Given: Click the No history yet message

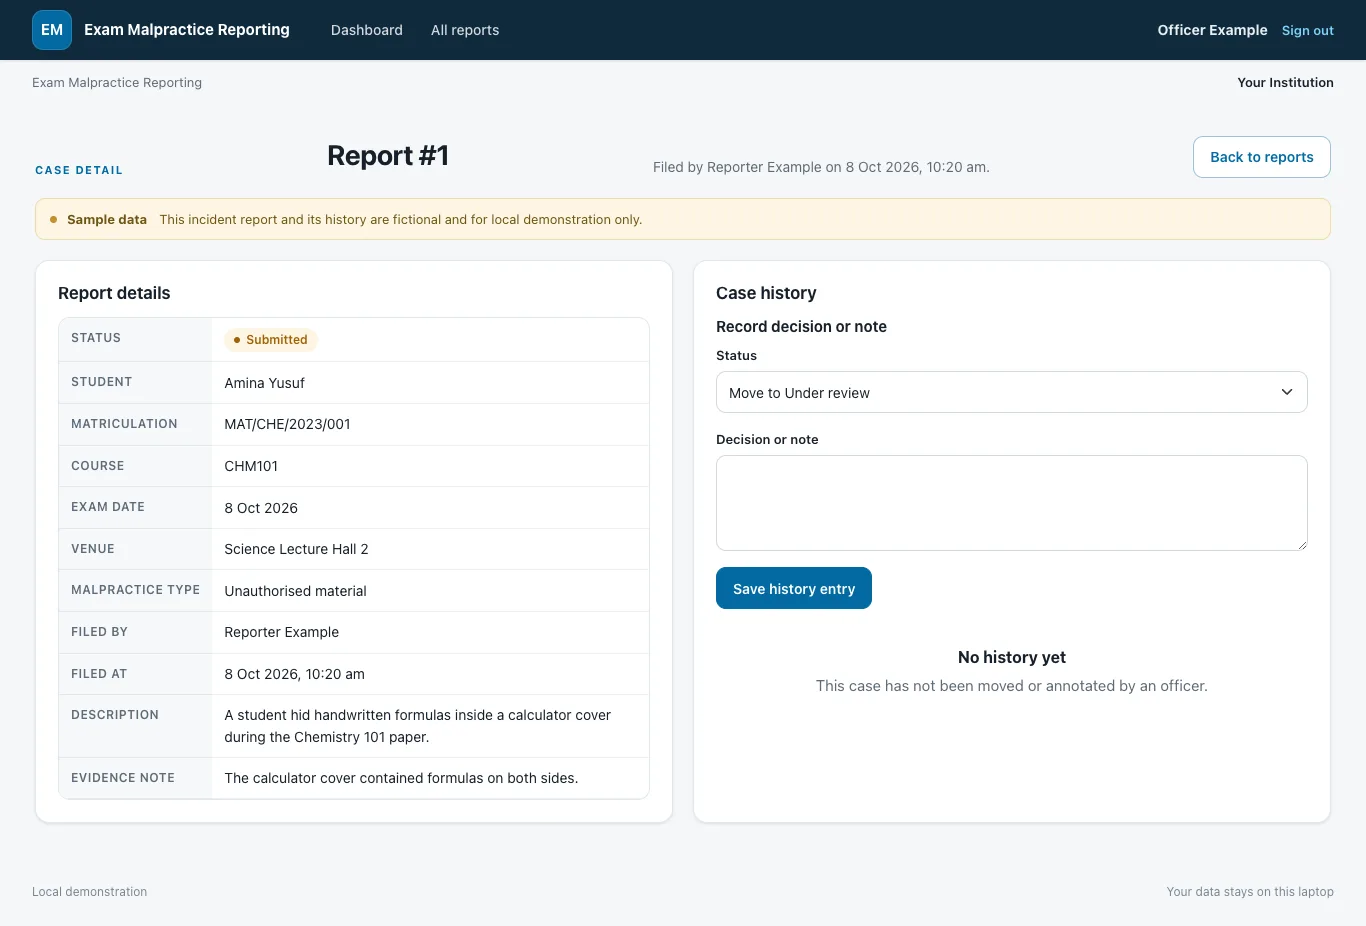Looking at the screenshot, I should click(x=1012, y=657).
